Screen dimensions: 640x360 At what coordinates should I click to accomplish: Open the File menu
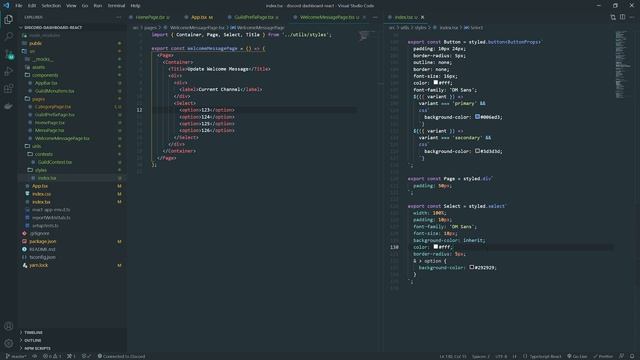pyautogui.click(x=19, y=6)
